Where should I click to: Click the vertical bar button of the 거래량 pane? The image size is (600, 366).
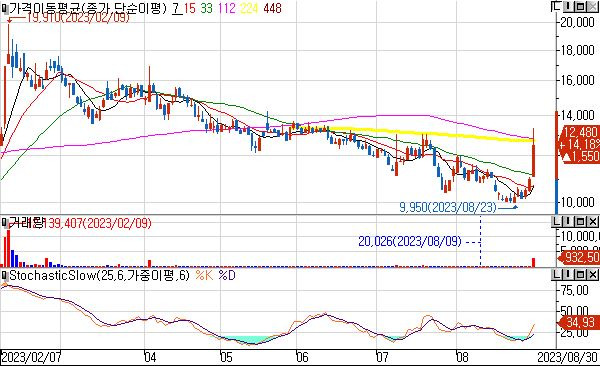[568, 221]
